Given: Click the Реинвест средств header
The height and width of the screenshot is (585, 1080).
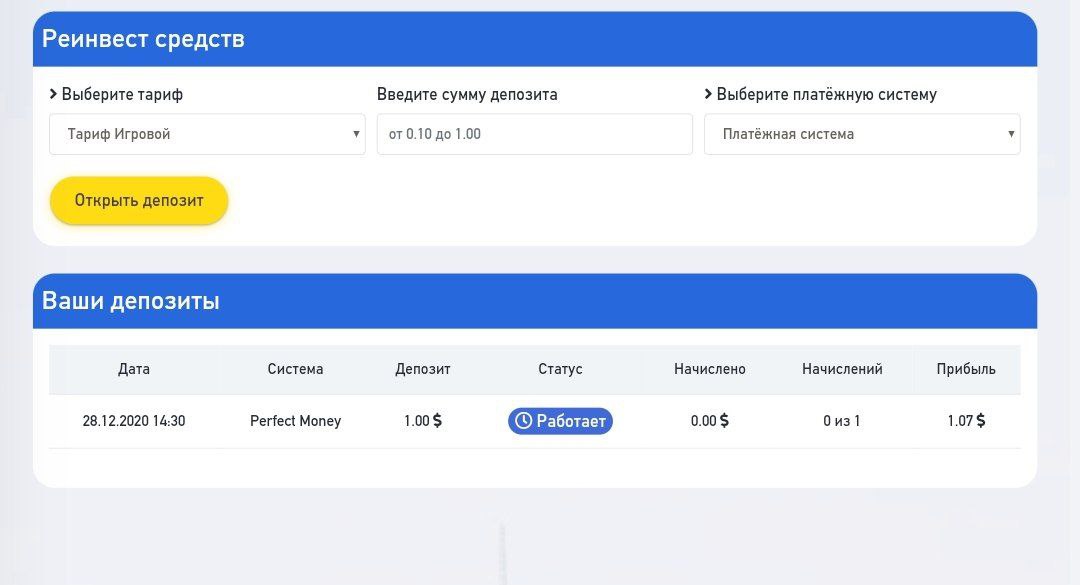Looking at the screenshot, I should pyautogui.click(x=143, y=39).
